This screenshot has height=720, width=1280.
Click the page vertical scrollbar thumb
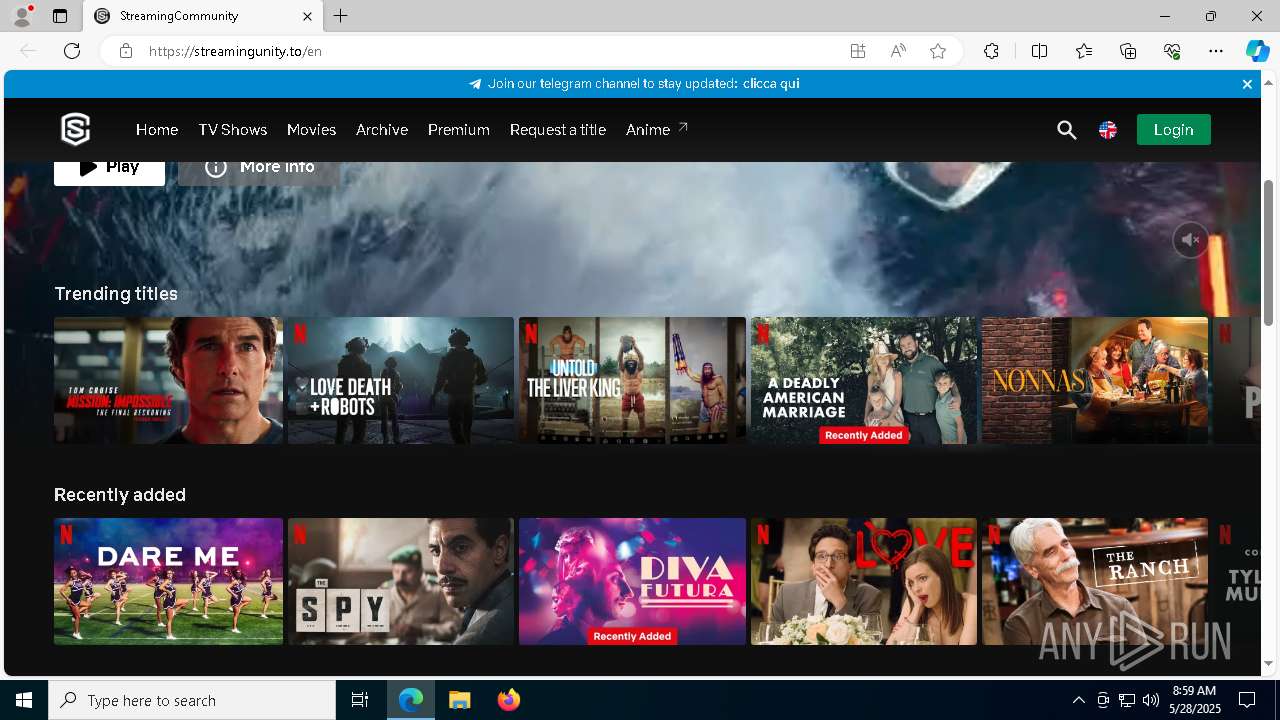click(x=1269, y=252)
